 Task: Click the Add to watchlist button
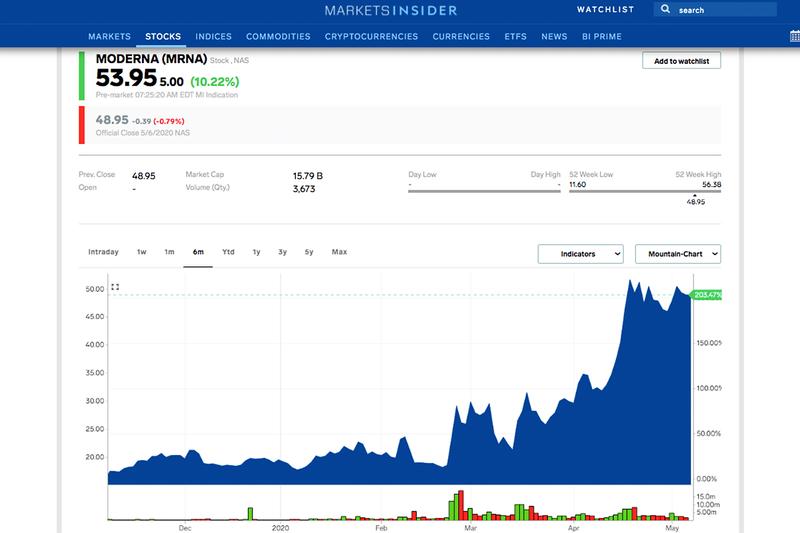click(681, 61)
